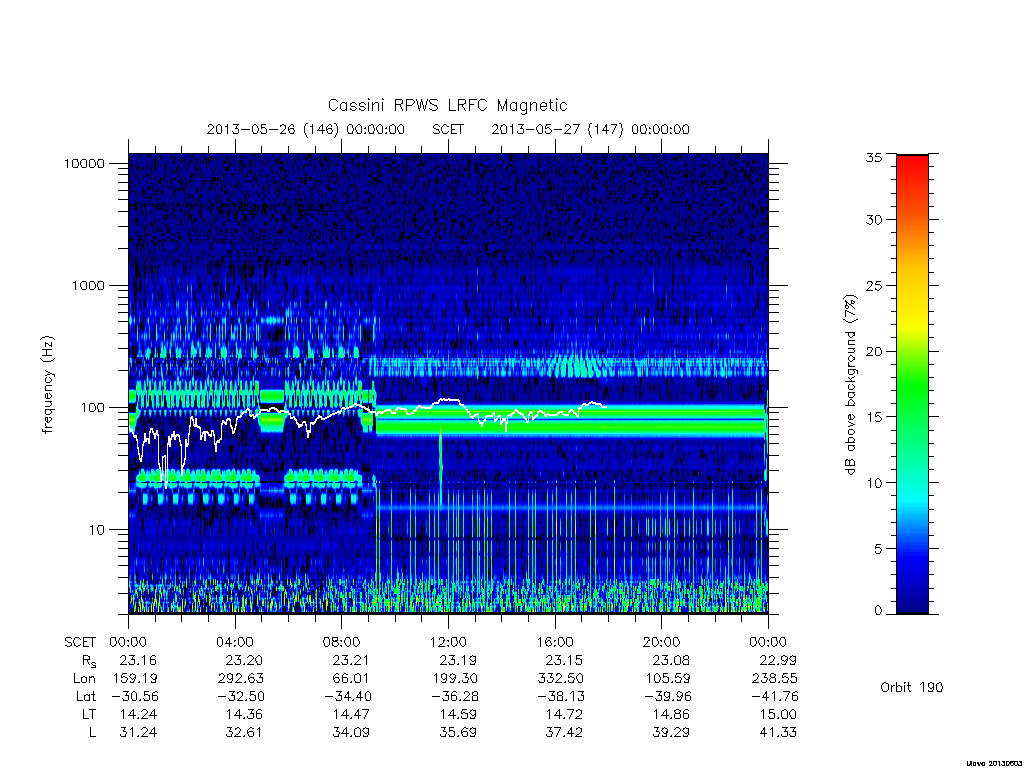Screen dimensions: 1024x768
Task: Click the 08:00 SCET time label
Action: point(342,642)
